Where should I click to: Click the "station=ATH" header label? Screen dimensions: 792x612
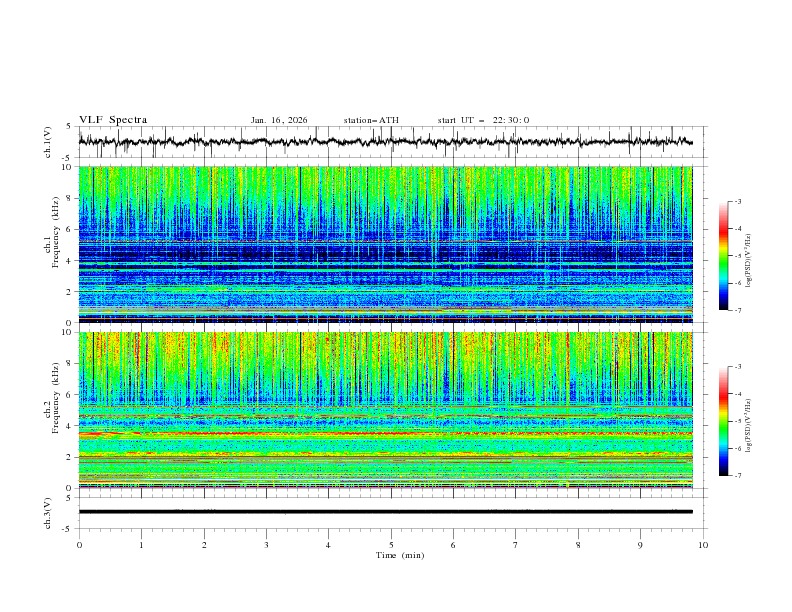(x=371, y=120)
